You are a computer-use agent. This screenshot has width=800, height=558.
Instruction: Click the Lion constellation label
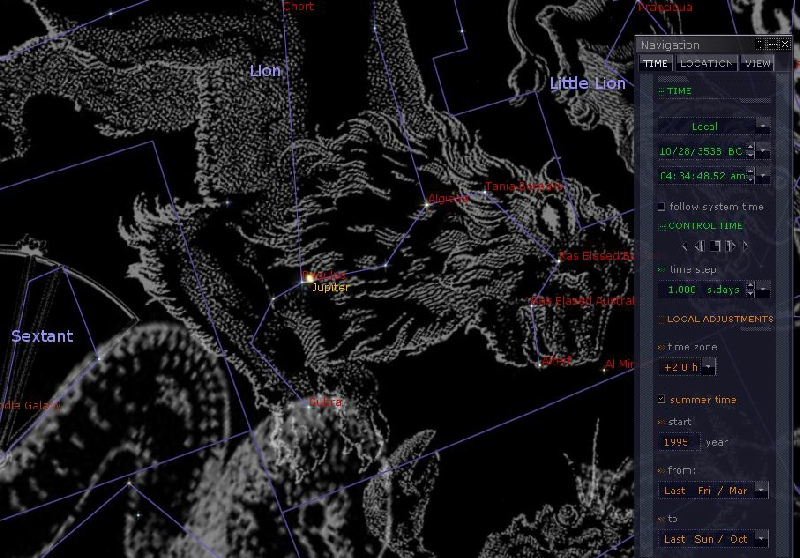265,71
